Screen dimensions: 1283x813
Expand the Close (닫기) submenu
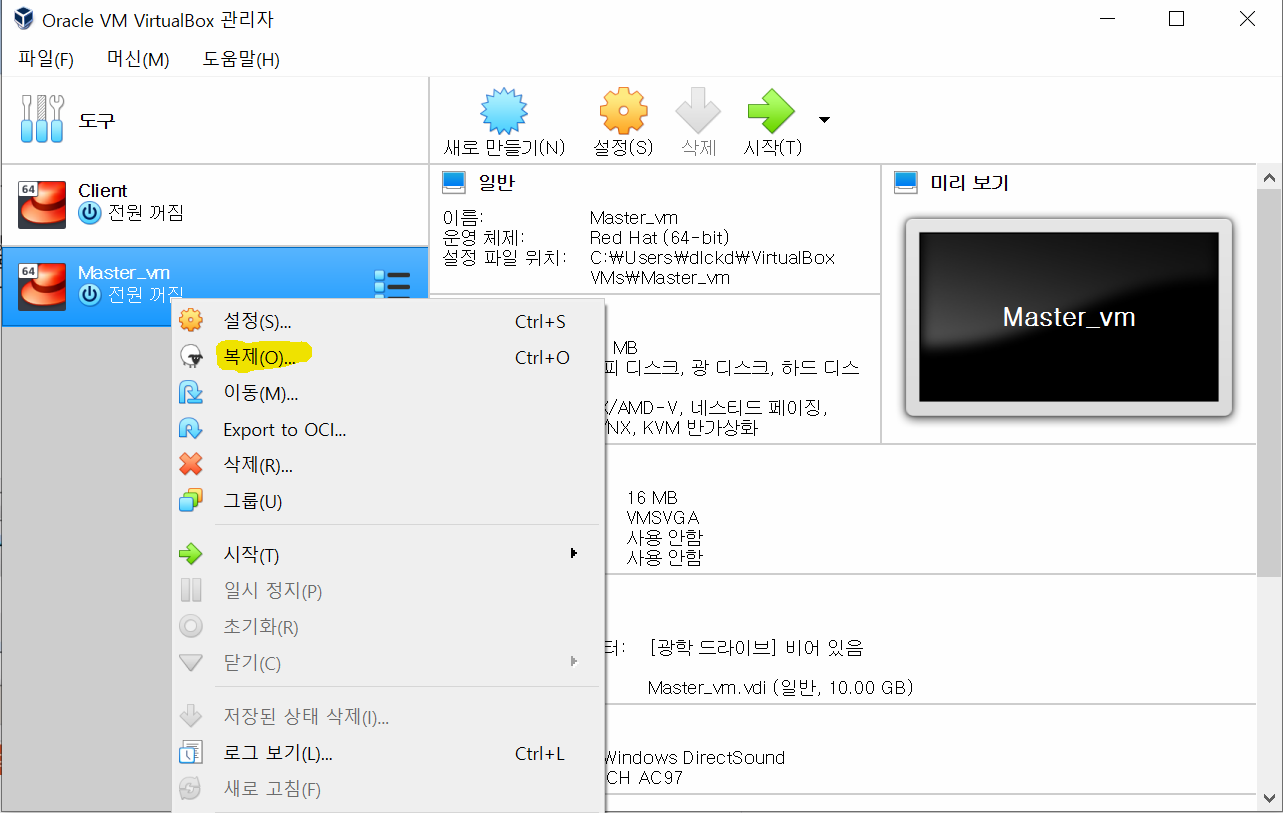coord(388,663)
